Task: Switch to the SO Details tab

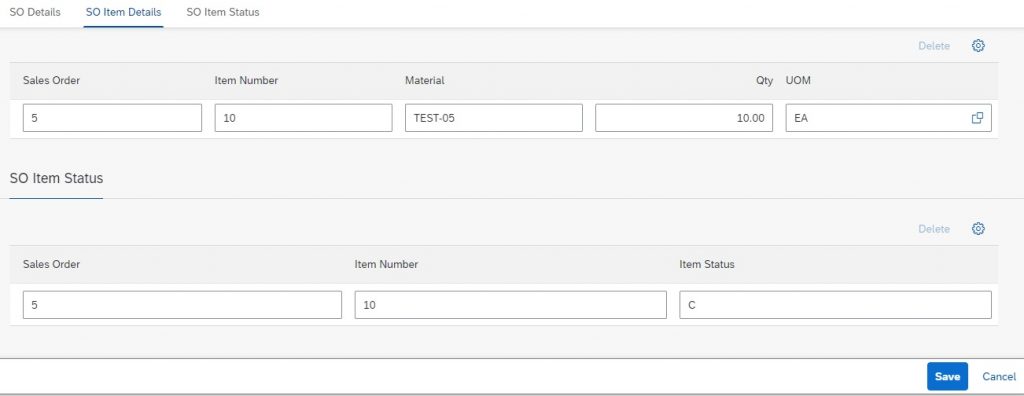Action: tap(35, 12)
